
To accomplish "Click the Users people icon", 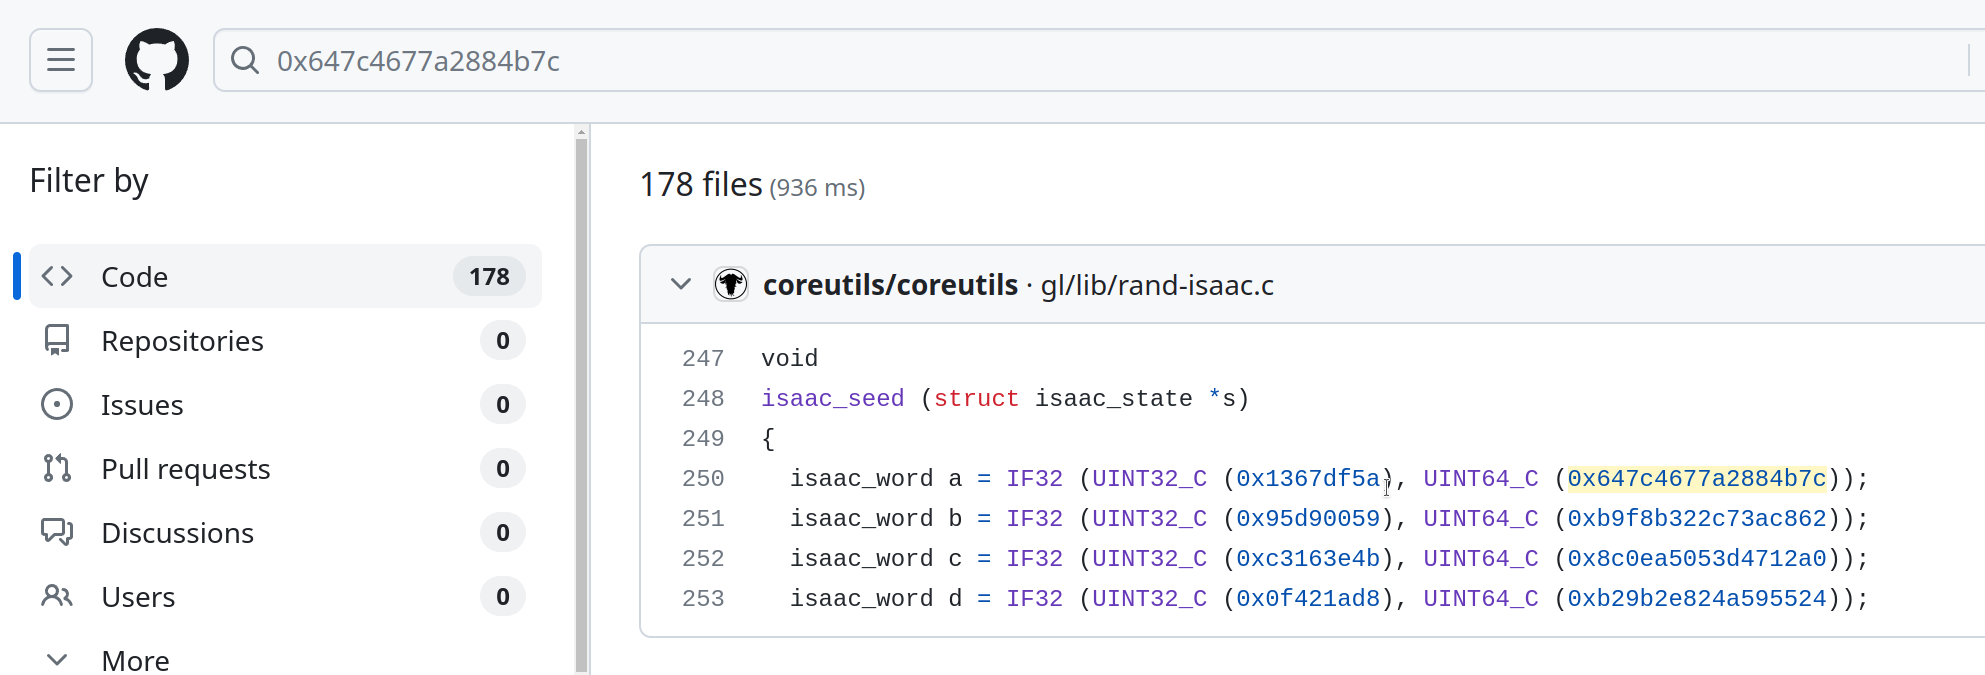I will (57, 596).
